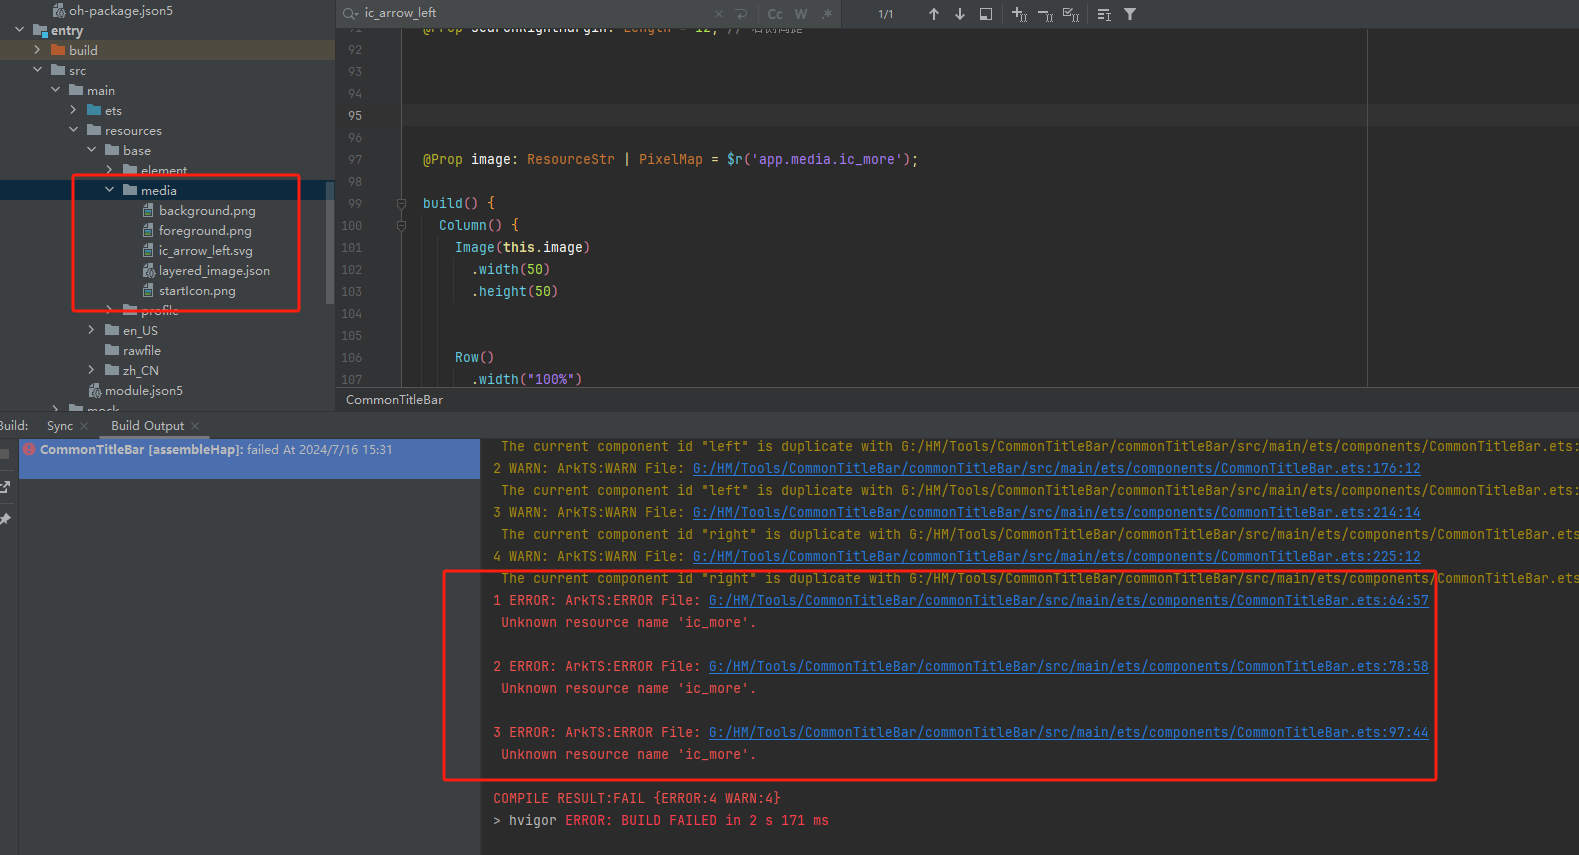Click the stop build icon
The height and width of the screenshot is (855, 1579).
[x=5, y=454]
